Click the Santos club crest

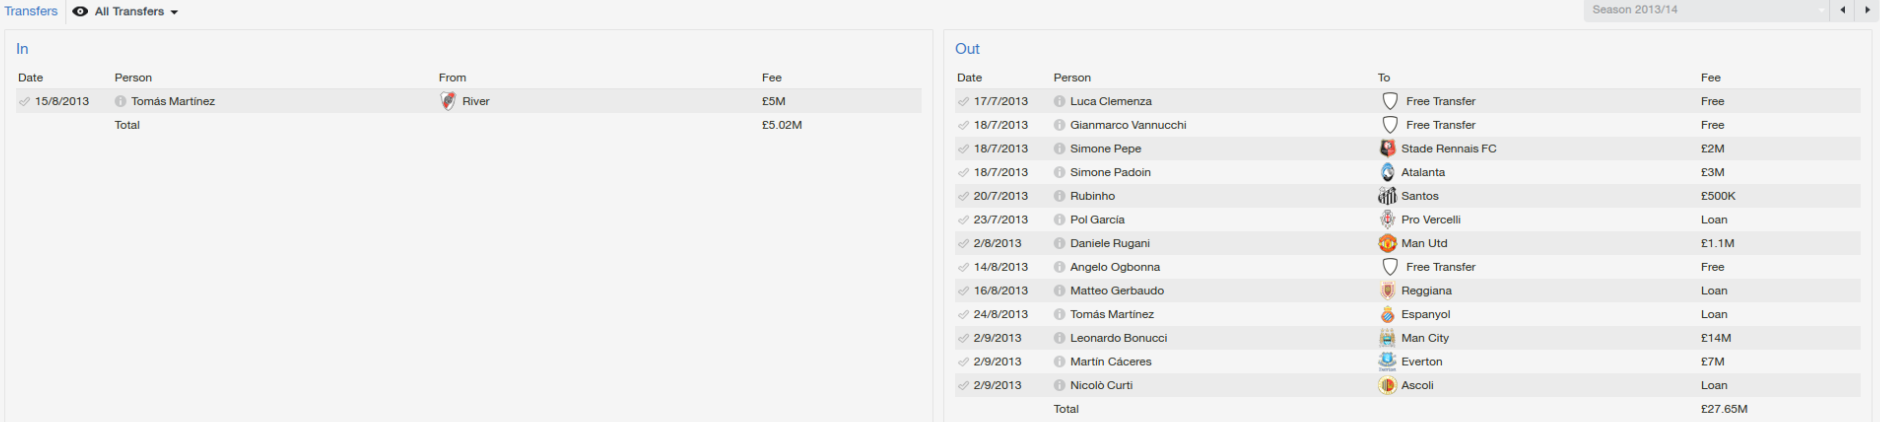point(1387,196)
